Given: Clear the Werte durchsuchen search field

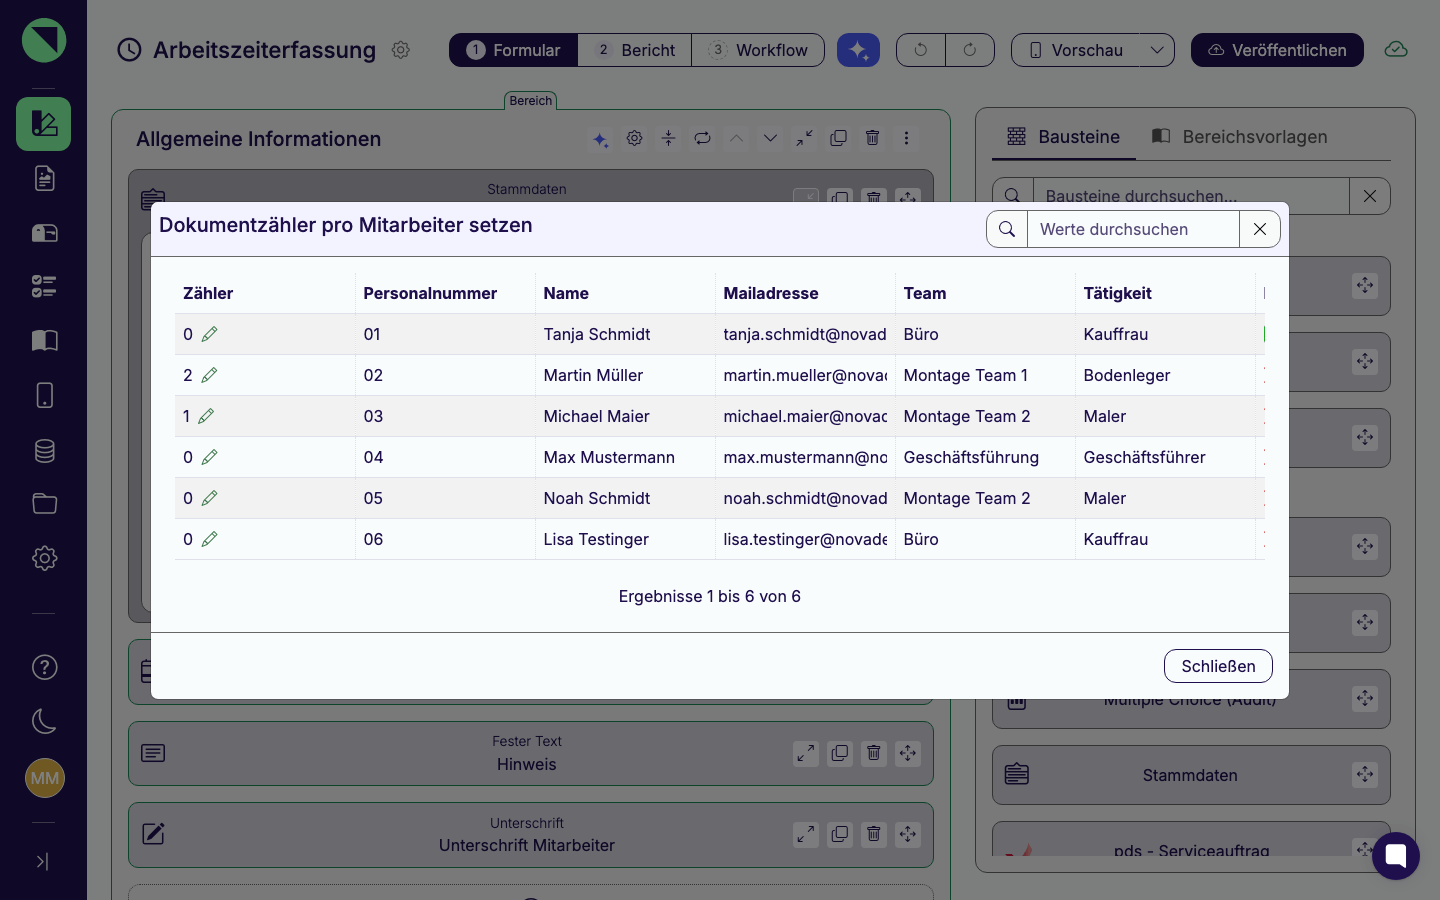Looking at the screenshot, I should (x=1260, y=229).
